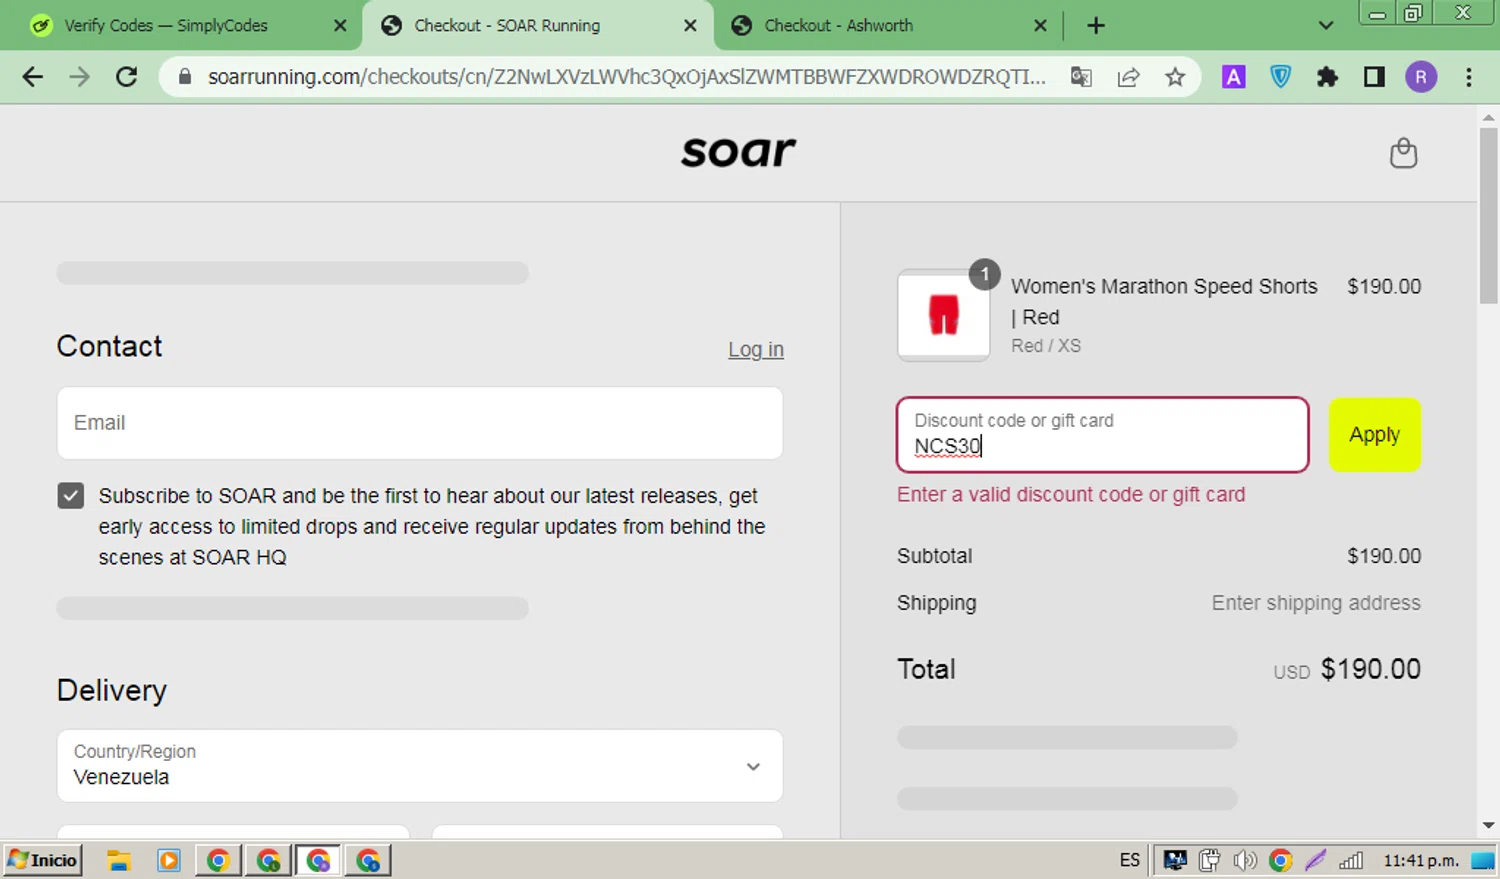
Task: Share this page icon
Action: [1128, 77]
